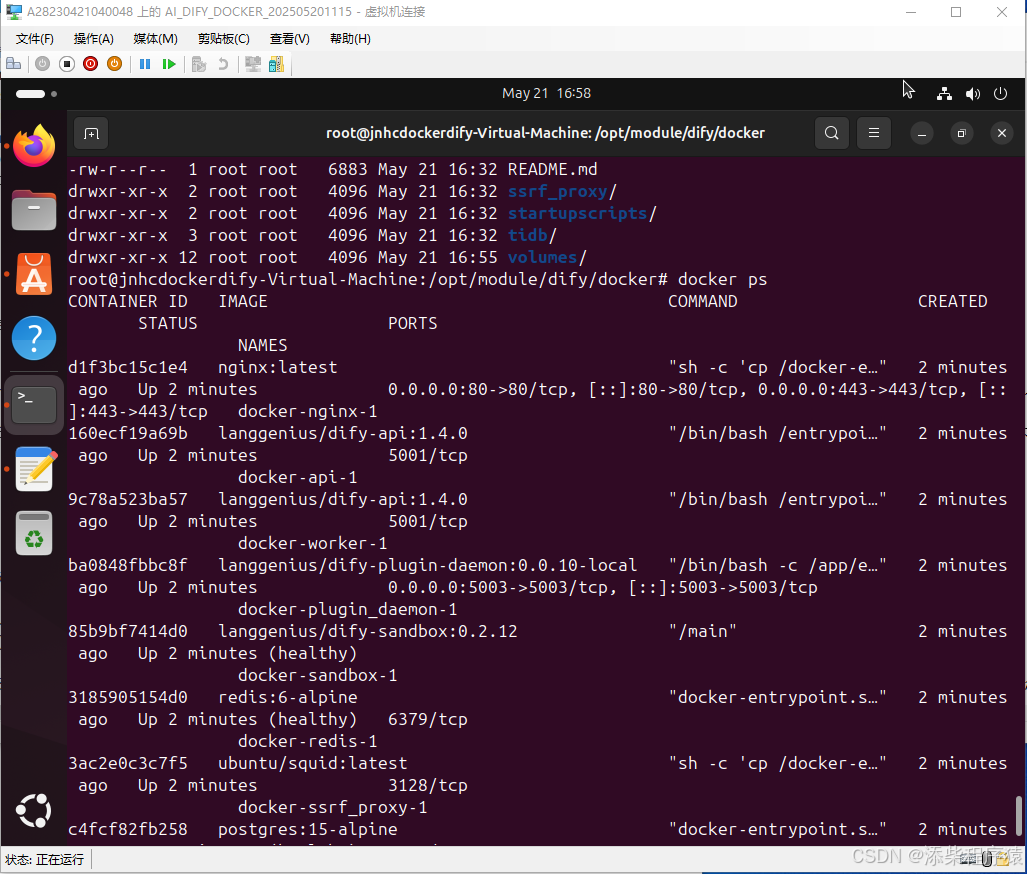Create a checkpoint using toolbar icon
The width and height of the screenshot is (1027, 874).
click(x=199, y=64)
